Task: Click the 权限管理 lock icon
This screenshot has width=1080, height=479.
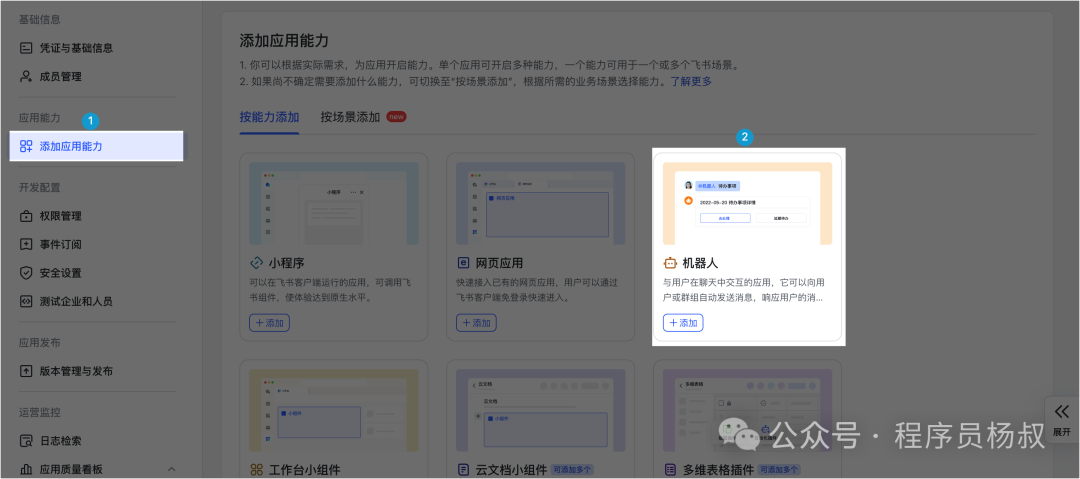Action: pos(26,216)
